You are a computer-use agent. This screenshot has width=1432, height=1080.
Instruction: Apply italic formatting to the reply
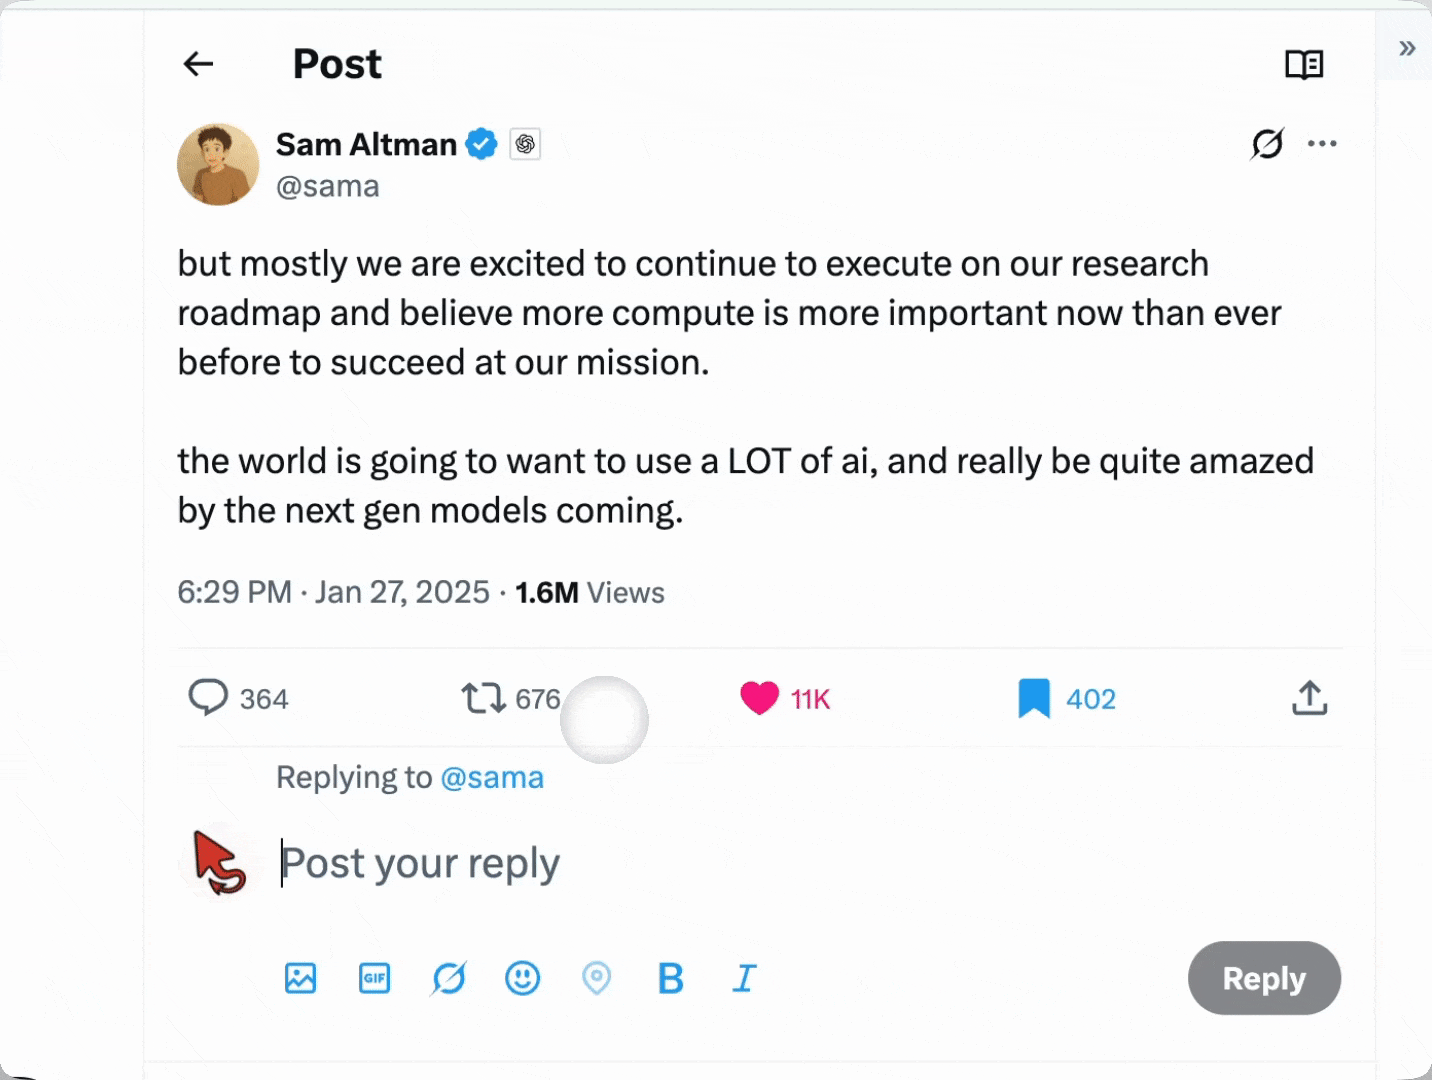(744, 978)
